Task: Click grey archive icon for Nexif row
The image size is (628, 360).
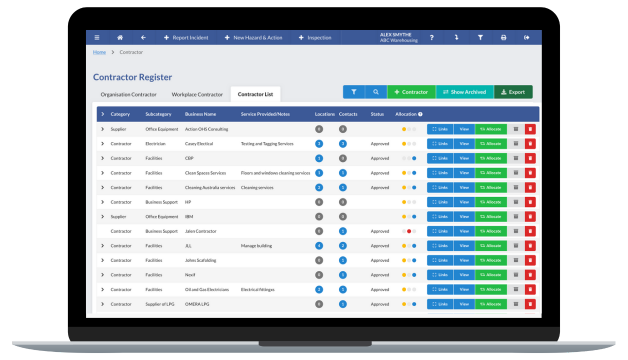Action: 516,275
